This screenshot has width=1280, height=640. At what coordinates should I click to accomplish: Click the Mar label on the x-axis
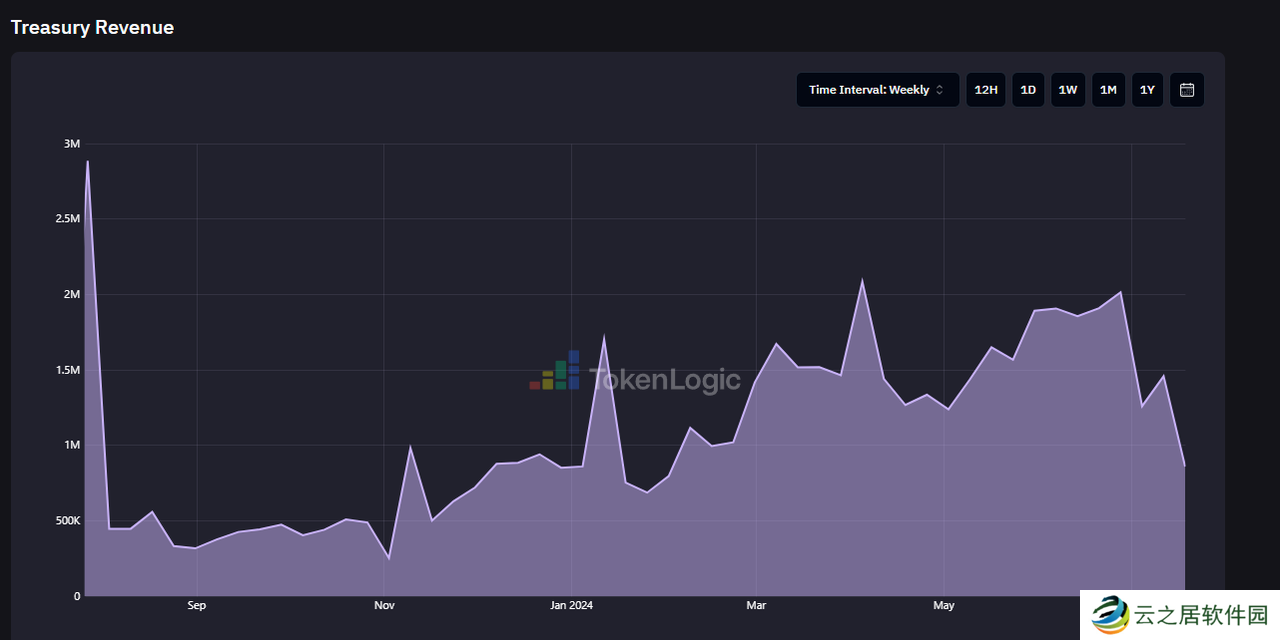(756, 605)
